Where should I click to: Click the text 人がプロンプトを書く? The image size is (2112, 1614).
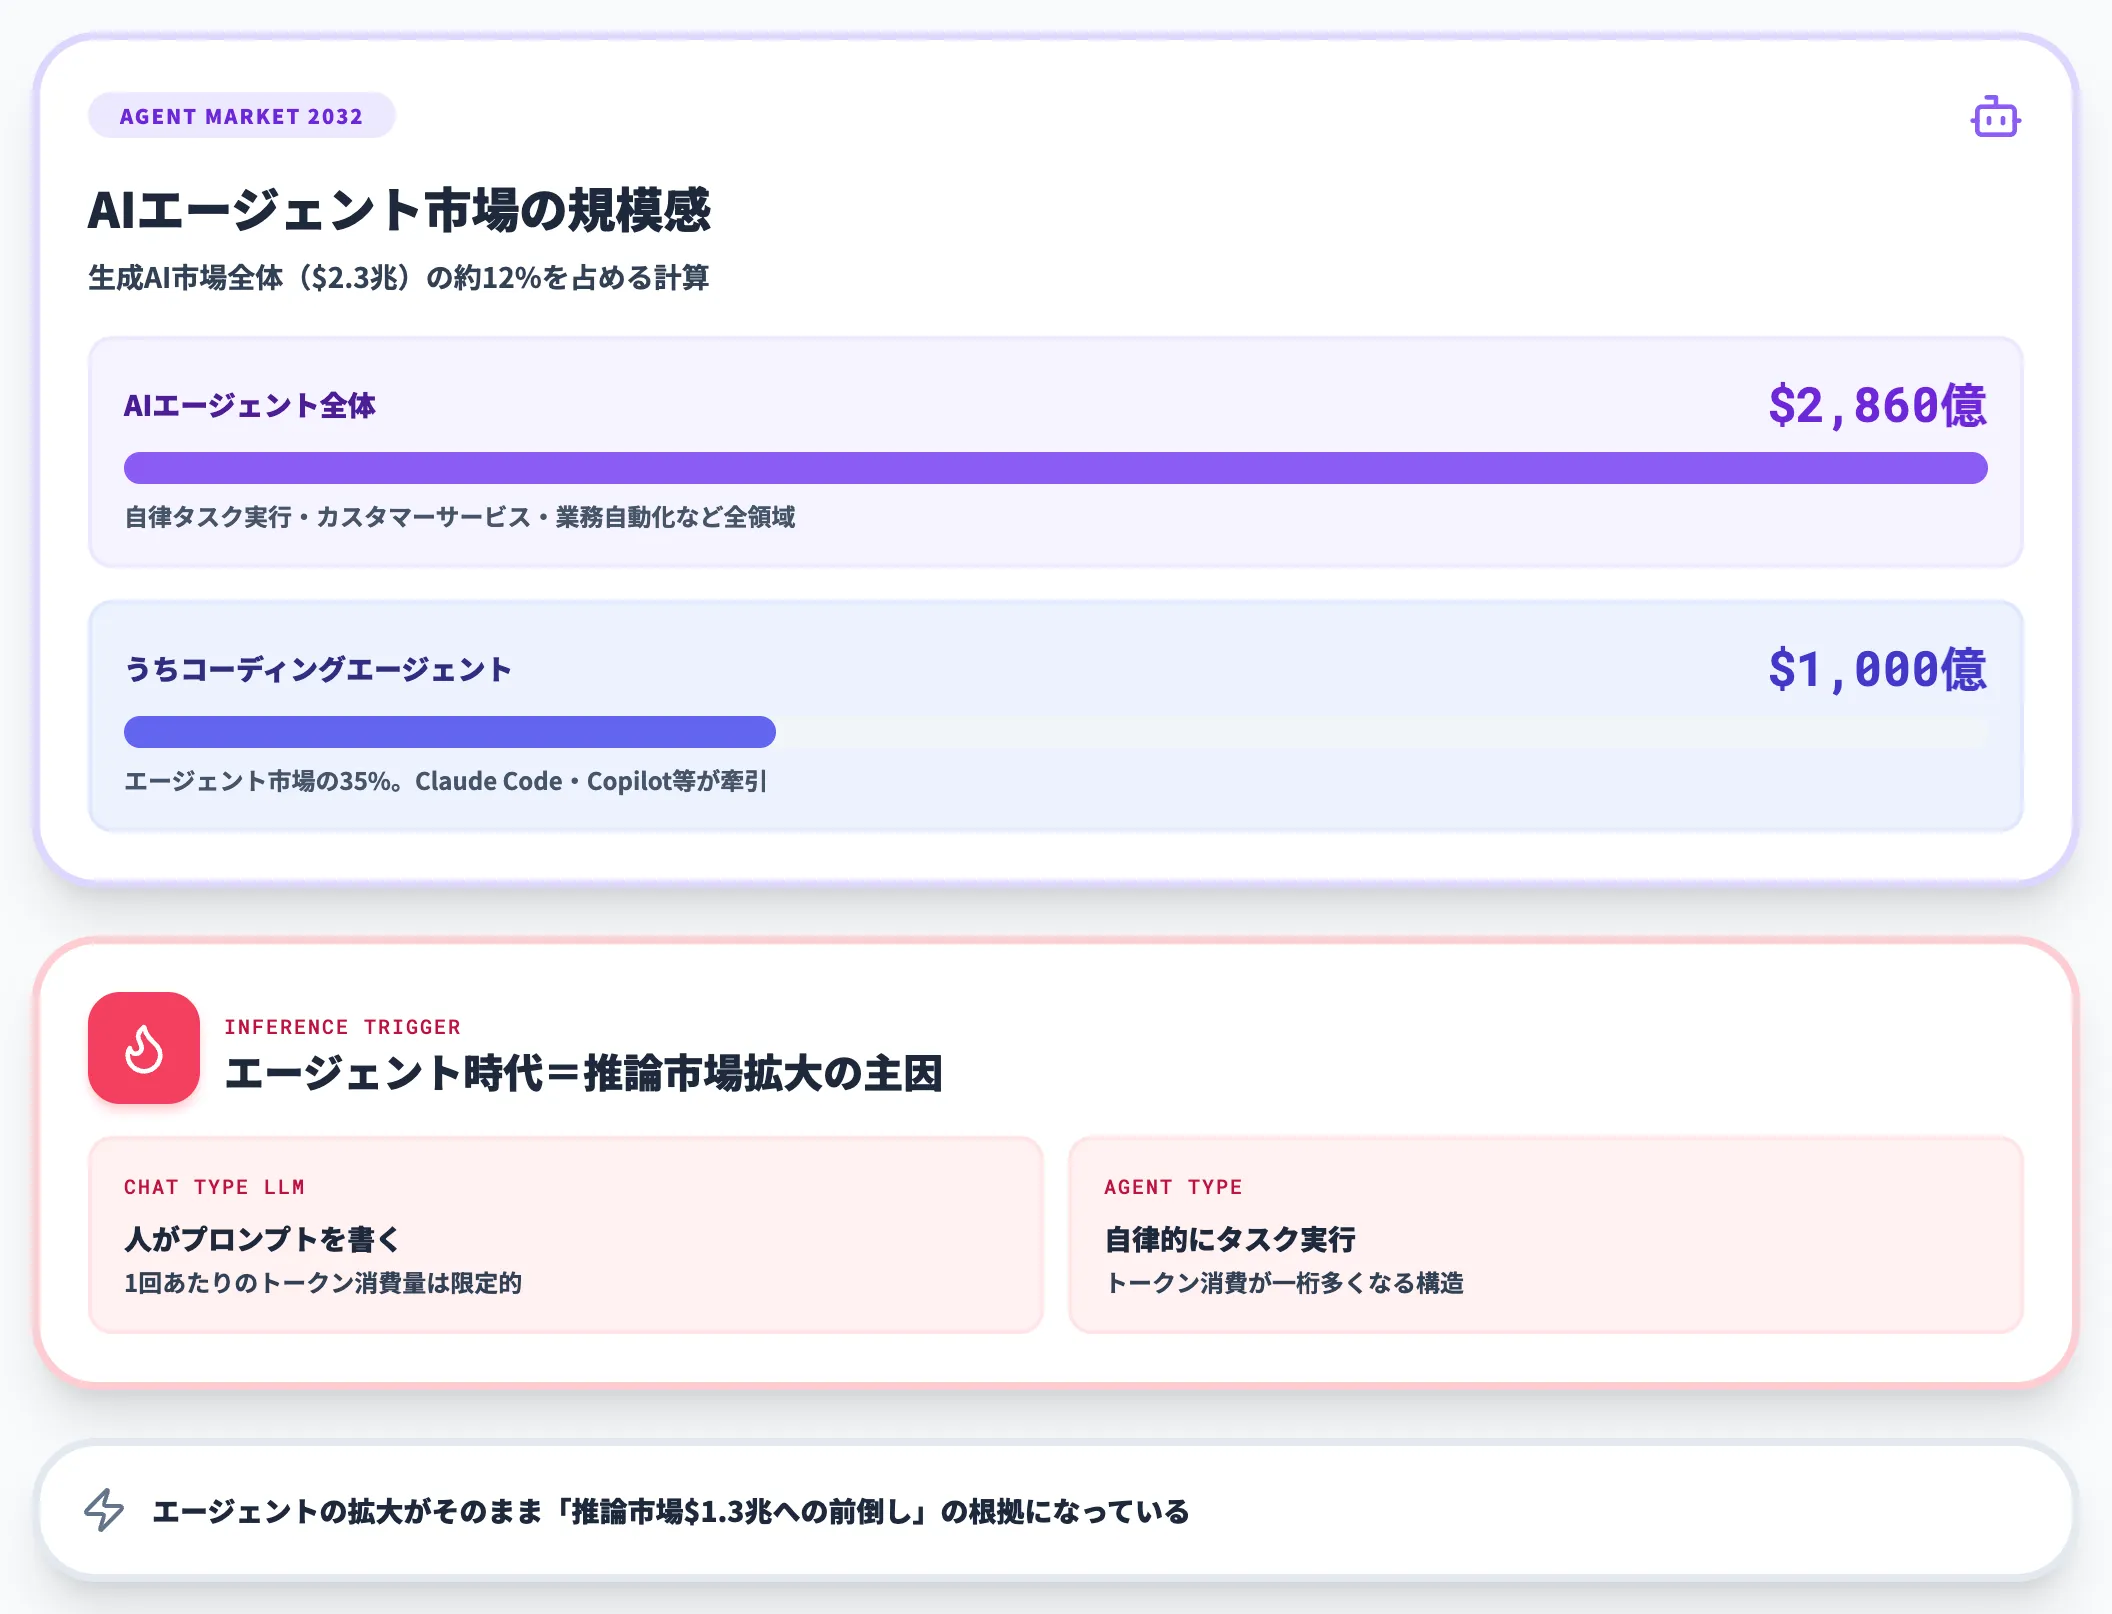[262, 1239]
